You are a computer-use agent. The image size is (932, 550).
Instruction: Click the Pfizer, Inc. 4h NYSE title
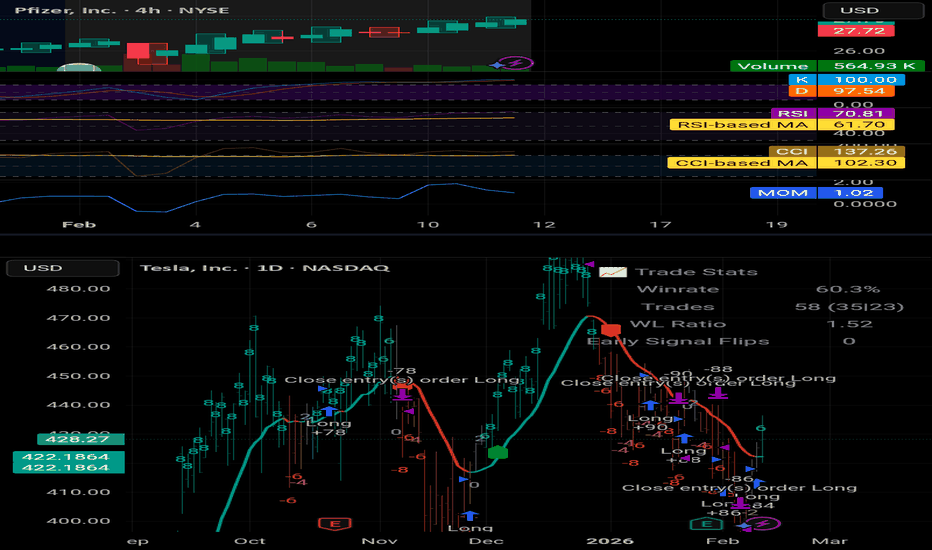pos(122,10)
